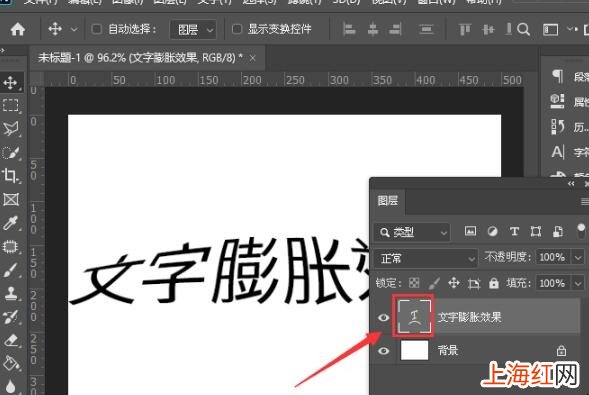Open the Layers panel flyout menu
Image resolution: width=589 pixels, height=395 pixels.
click(x=584, y=202)
